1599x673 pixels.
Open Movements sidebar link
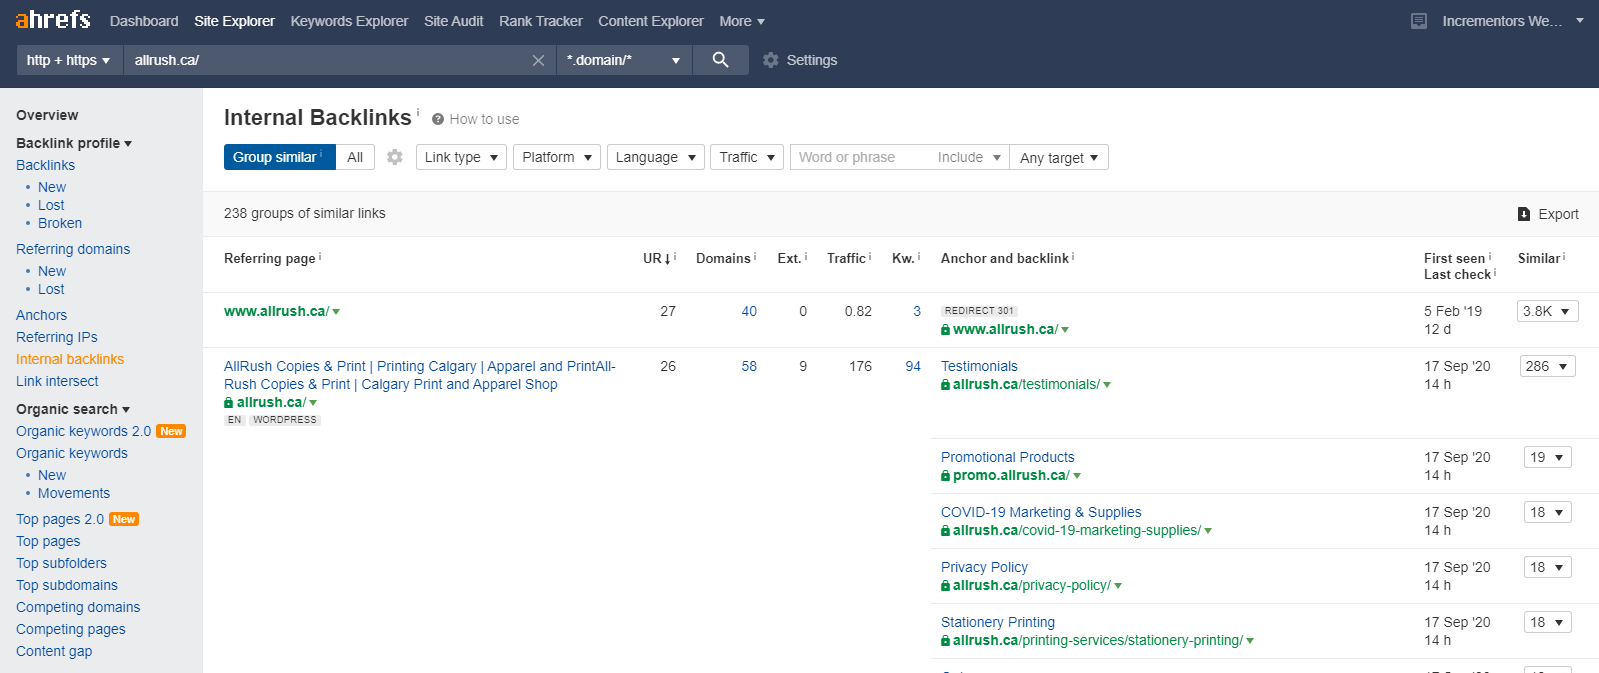(74, 493)
